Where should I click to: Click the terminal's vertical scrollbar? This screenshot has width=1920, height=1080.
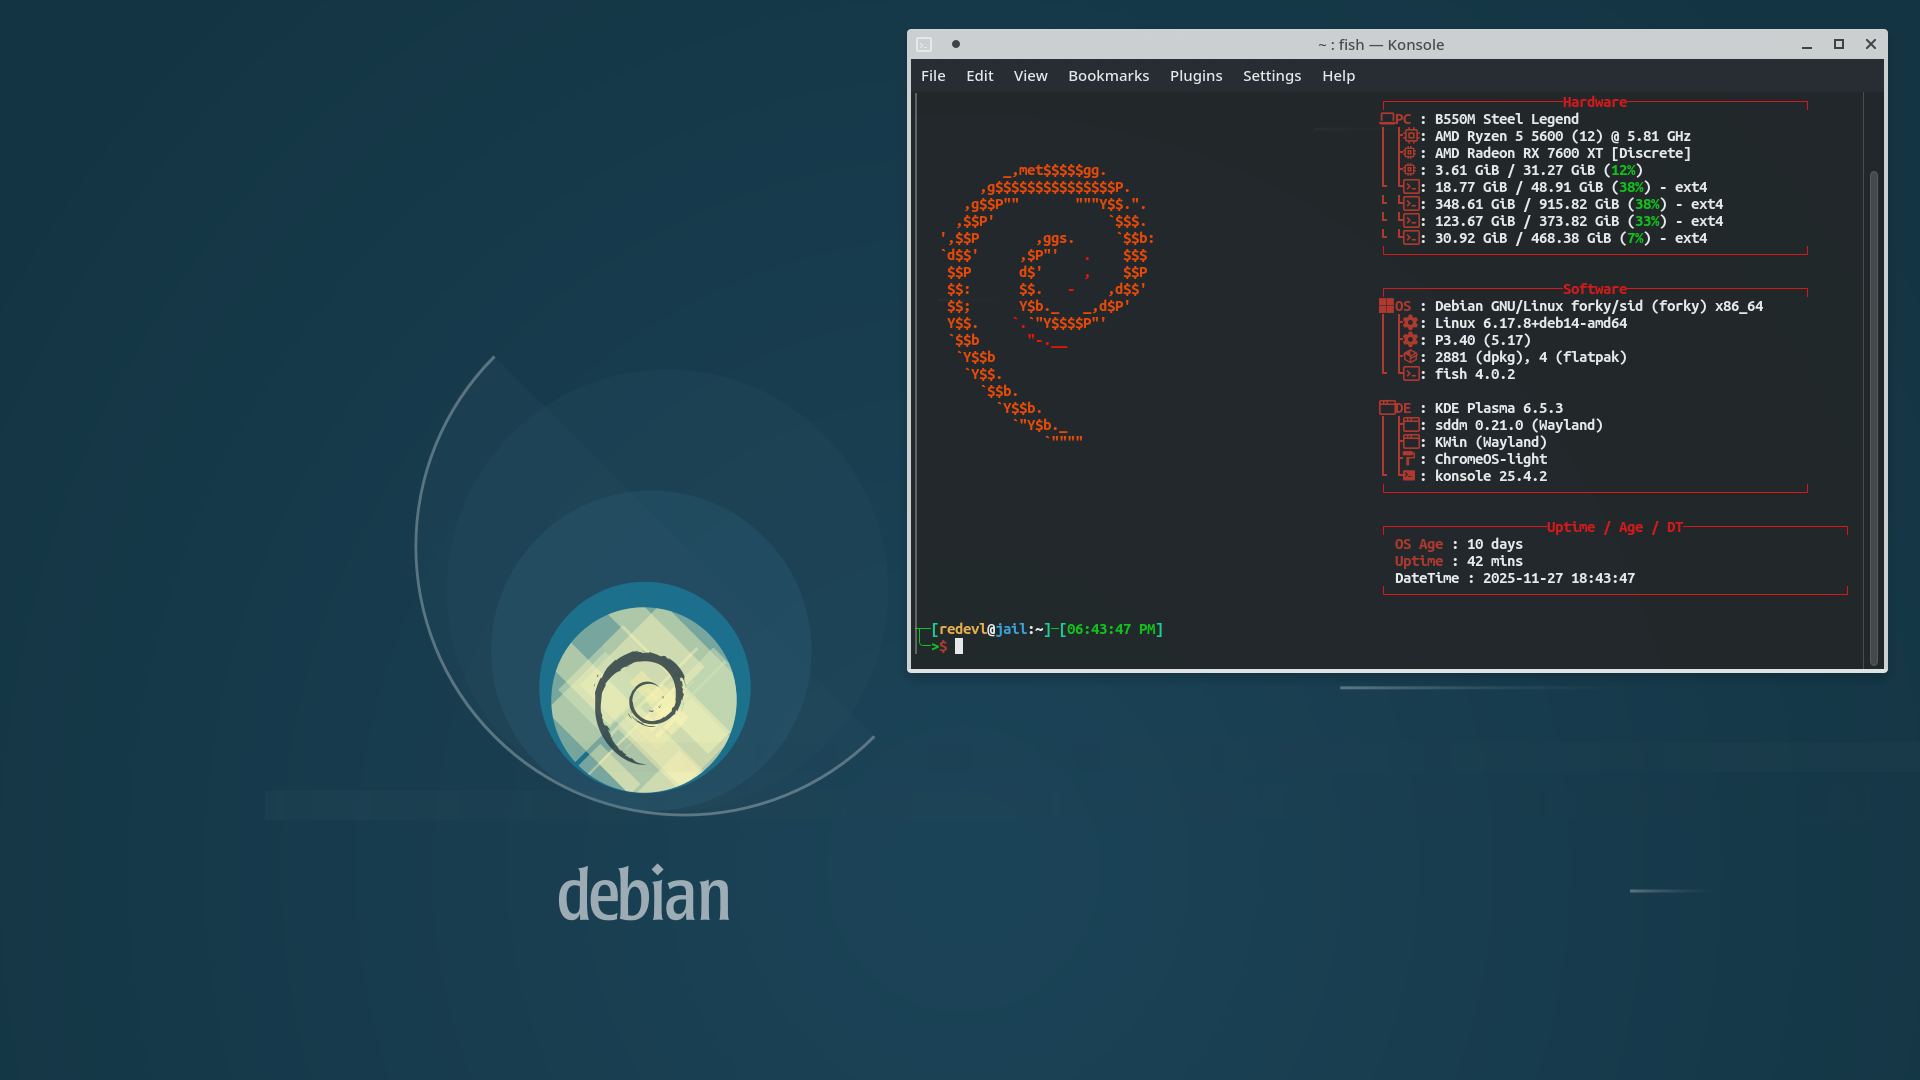tap(1873, 415)
